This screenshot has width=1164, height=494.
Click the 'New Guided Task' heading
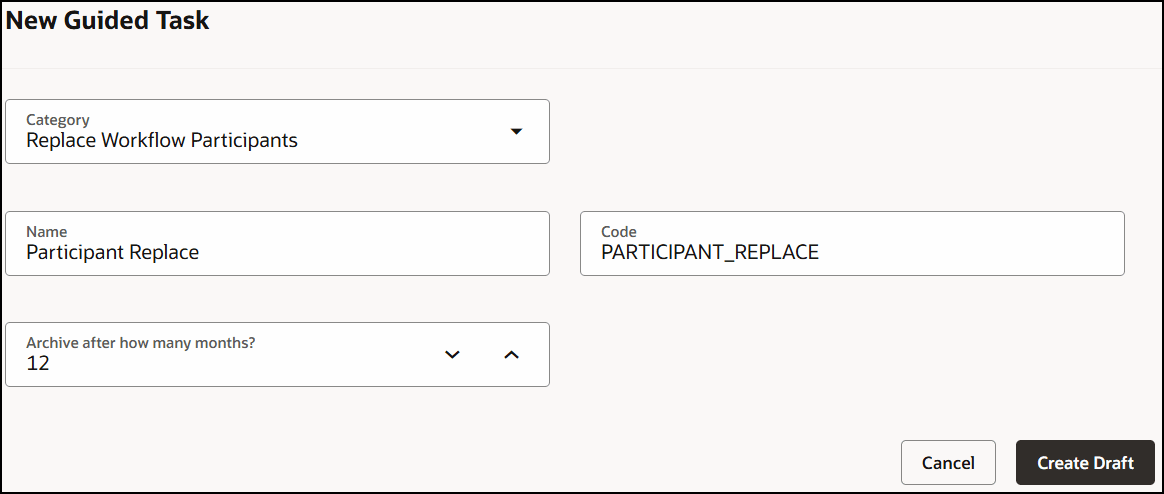[x=108, y=21]
